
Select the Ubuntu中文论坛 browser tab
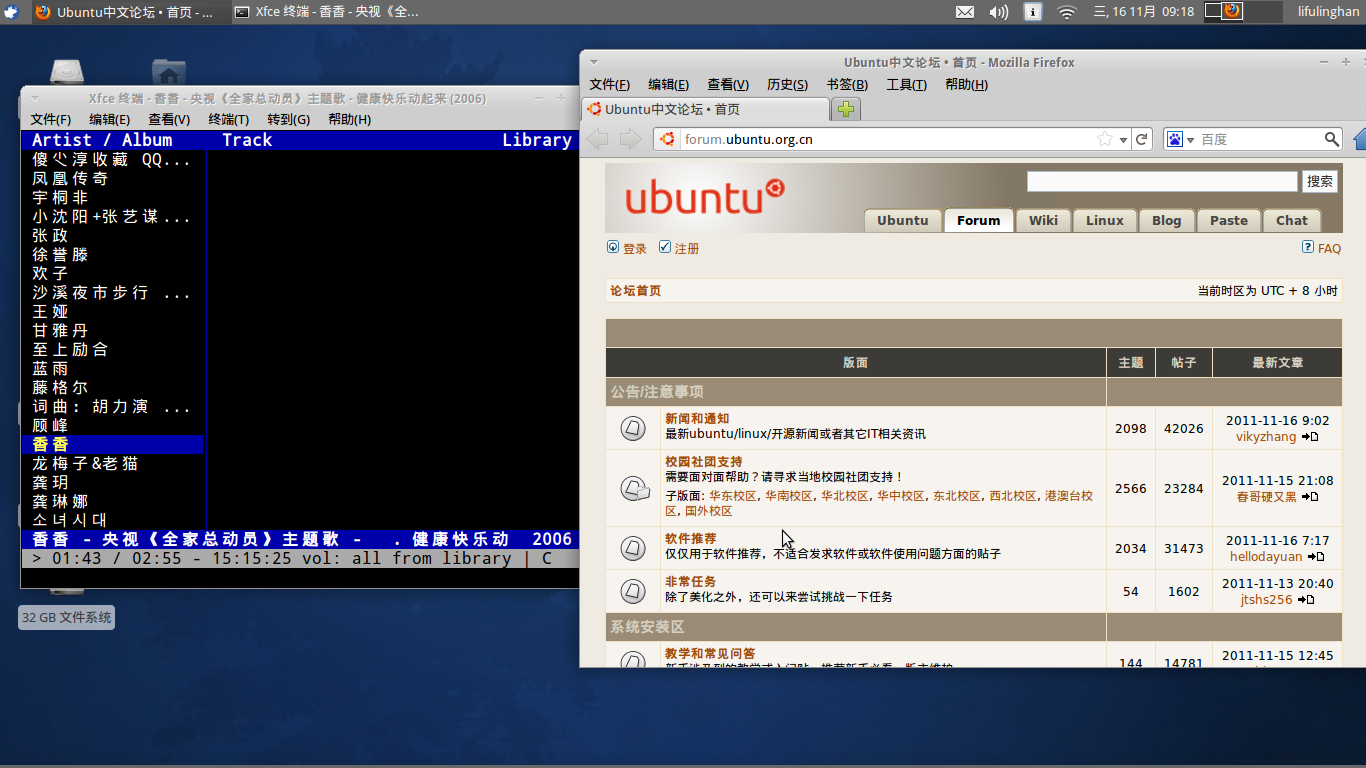coord(705,109)
